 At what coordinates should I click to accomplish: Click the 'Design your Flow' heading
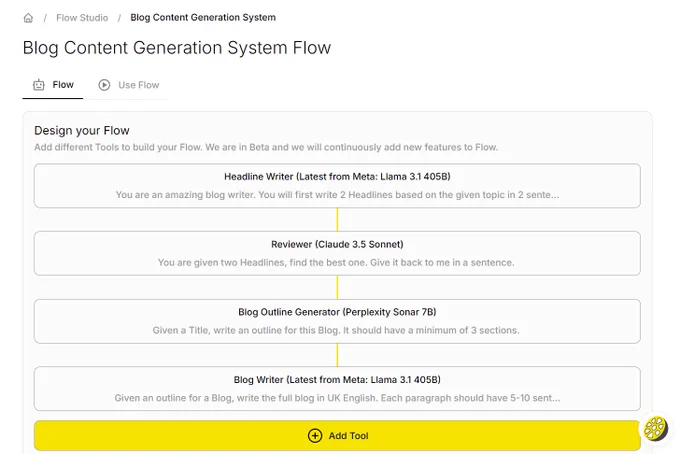(x=82, y=131)
